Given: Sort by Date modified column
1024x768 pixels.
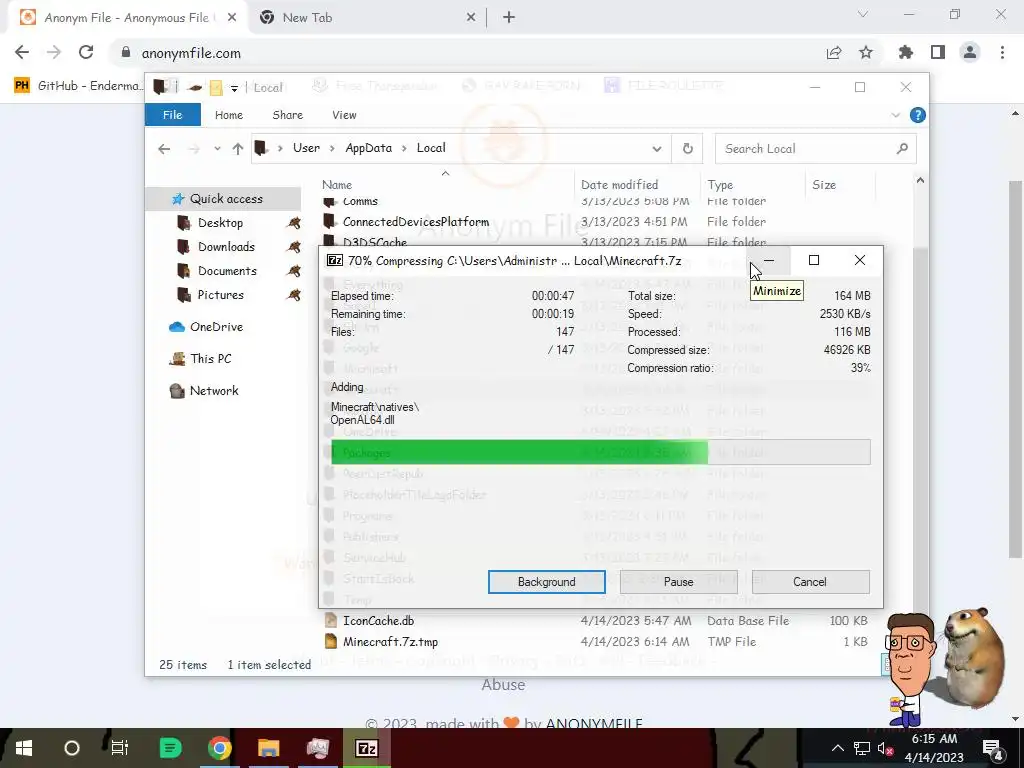Looking at the screenshot, I should click(x=619, y=185).
